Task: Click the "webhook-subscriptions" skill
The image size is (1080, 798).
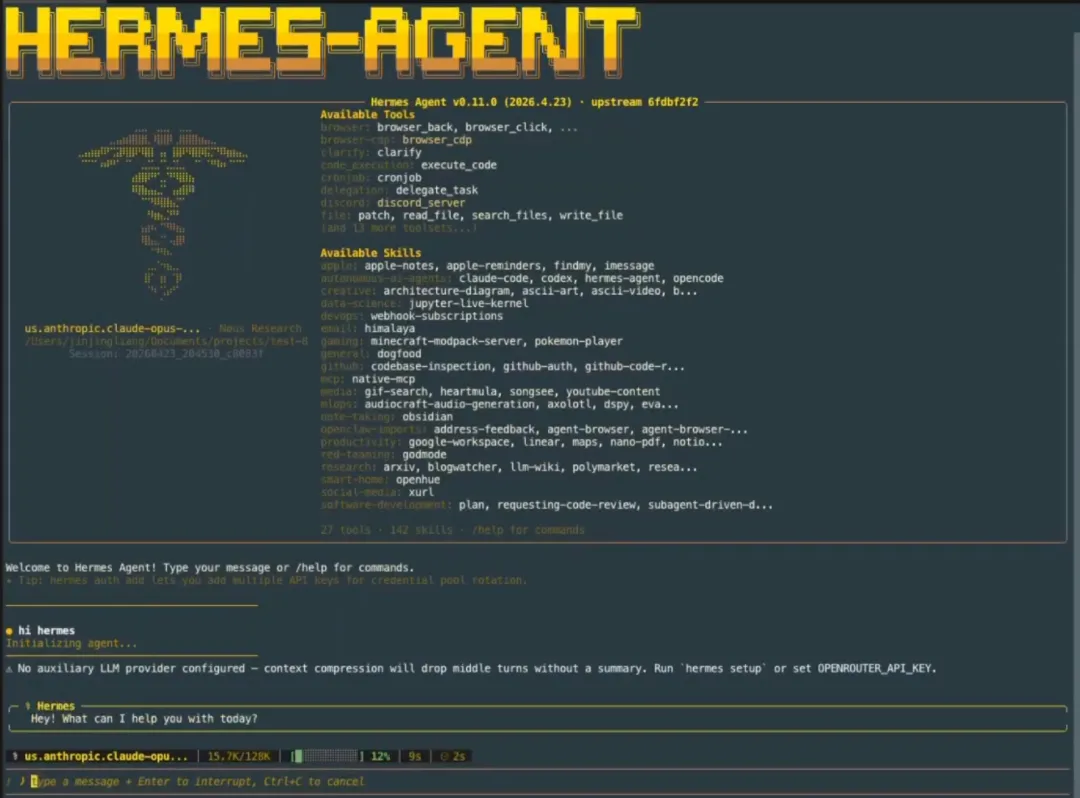Action: (x=437, y=316)
